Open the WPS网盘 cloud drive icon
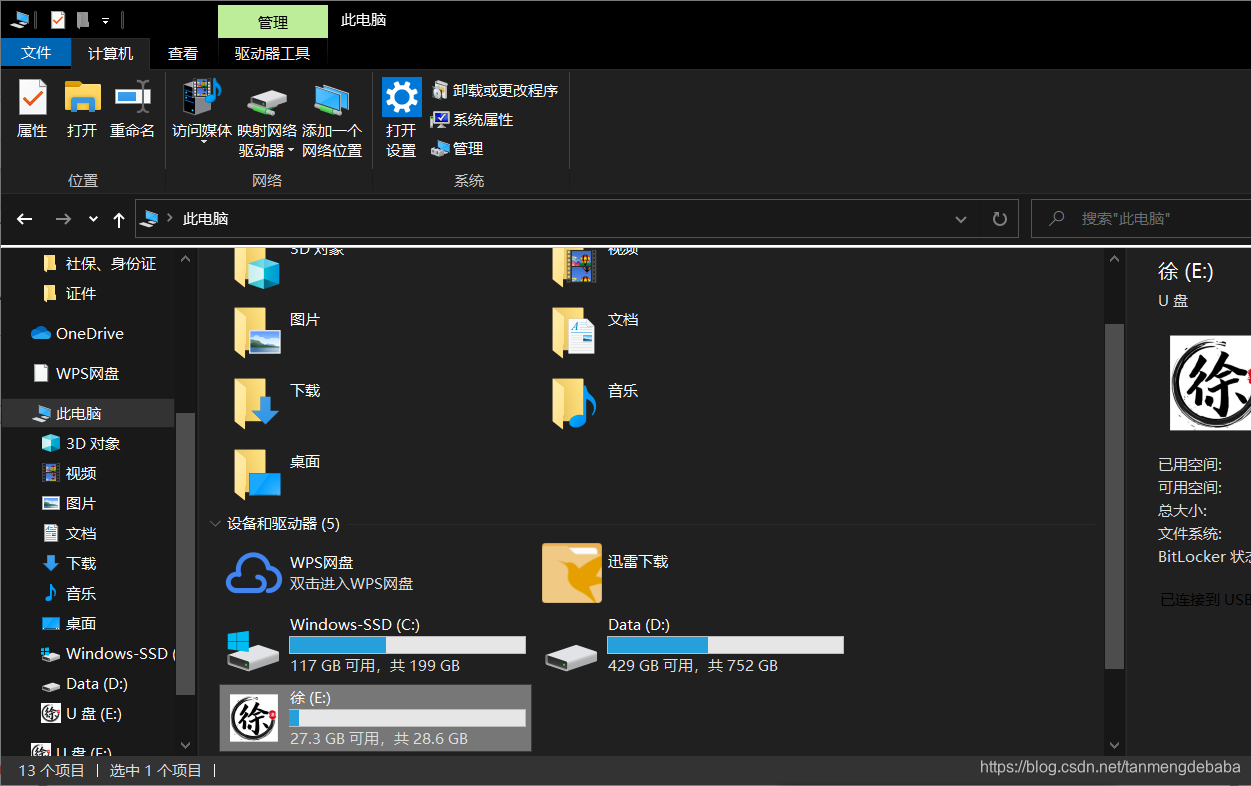 (254, 573)
